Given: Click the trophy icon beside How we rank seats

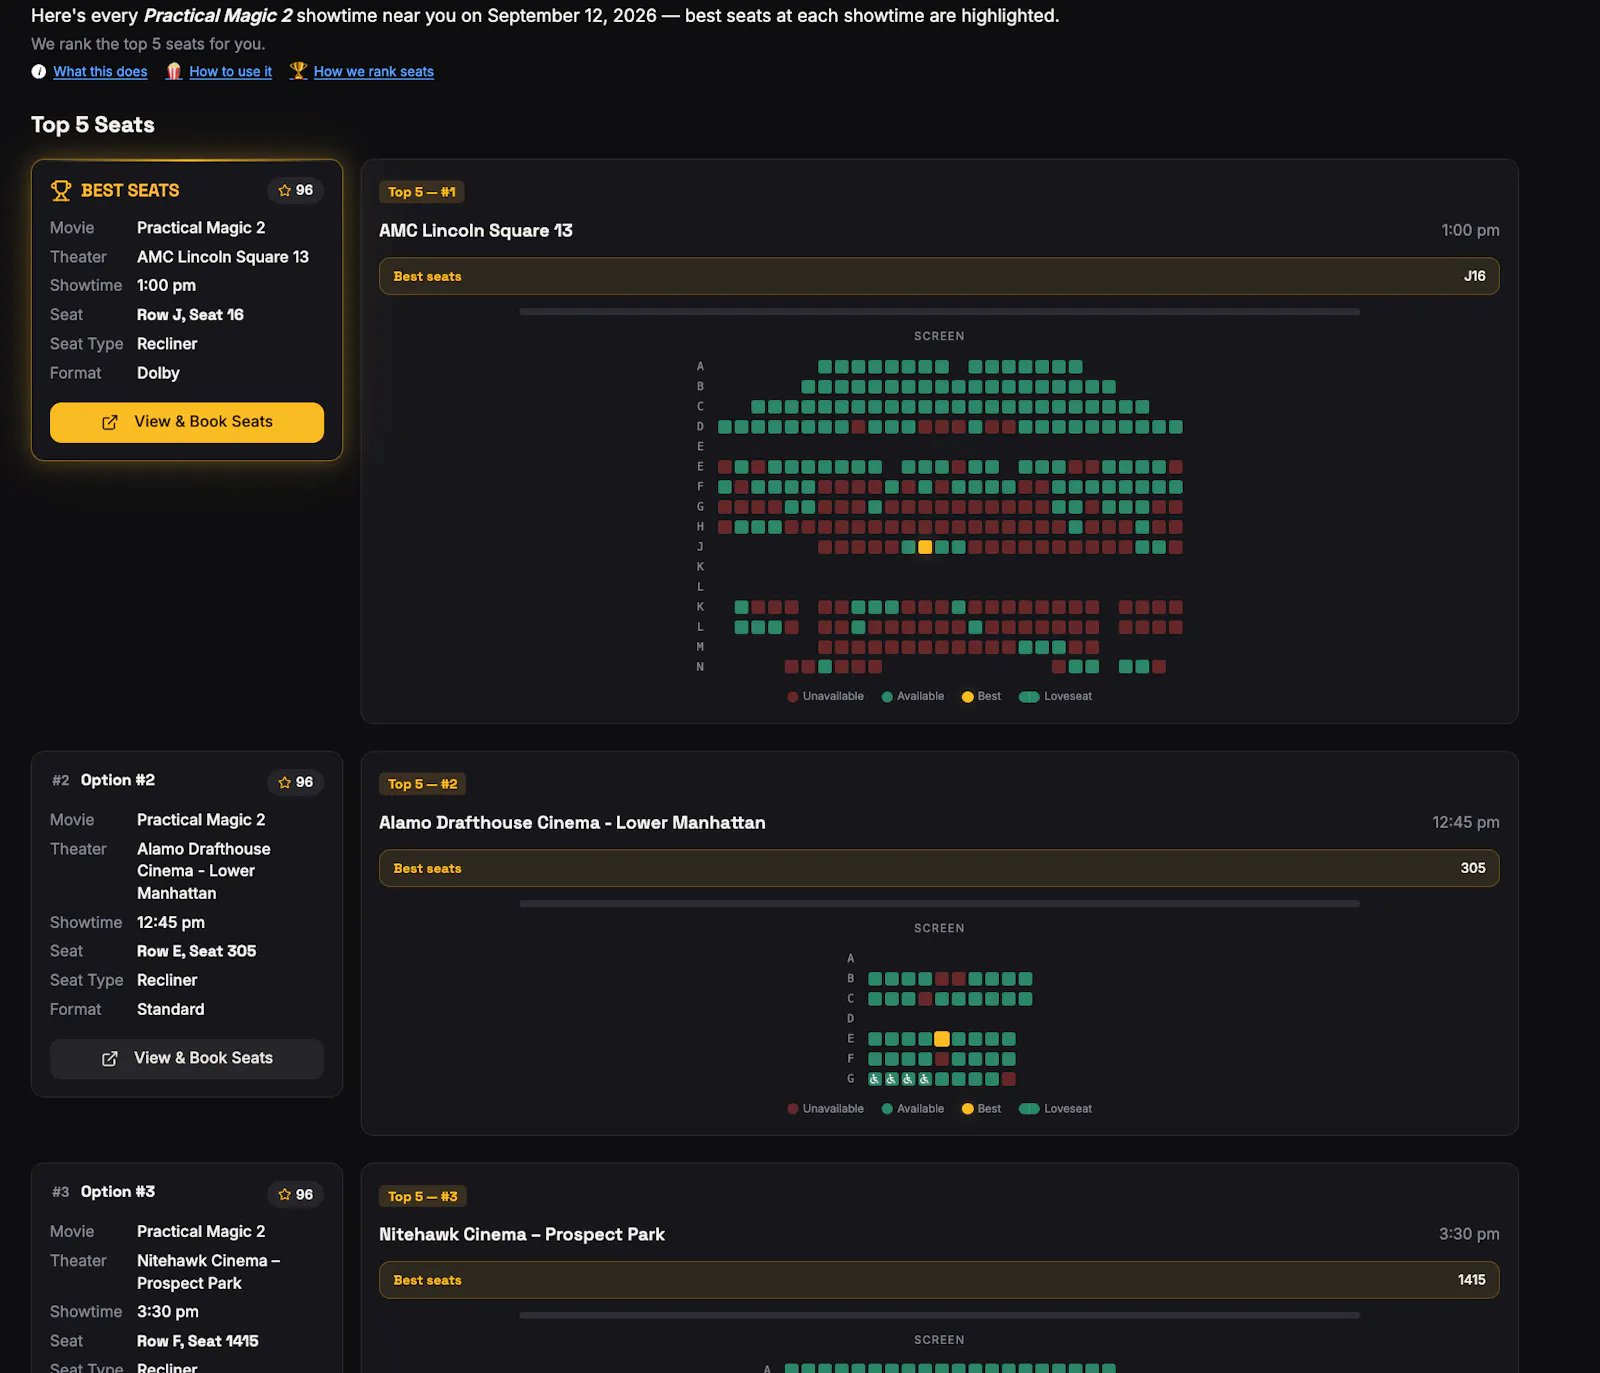Looking at the screenshot, I should pos(298,71).
